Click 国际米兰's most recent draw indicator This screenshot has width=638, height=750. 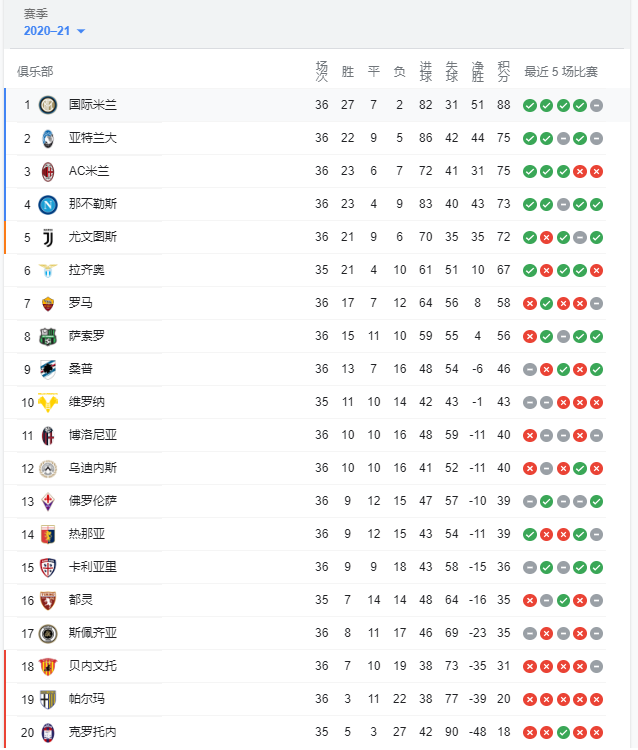(596, 105)
